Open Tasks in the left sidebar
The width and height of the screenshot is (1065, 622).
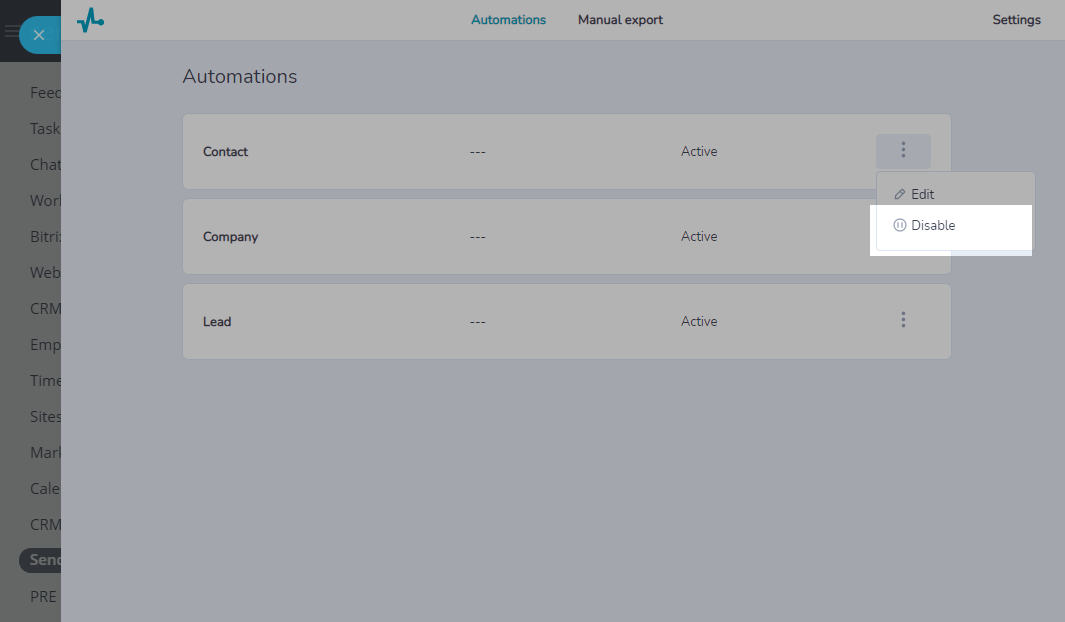(x=45, y=129)
